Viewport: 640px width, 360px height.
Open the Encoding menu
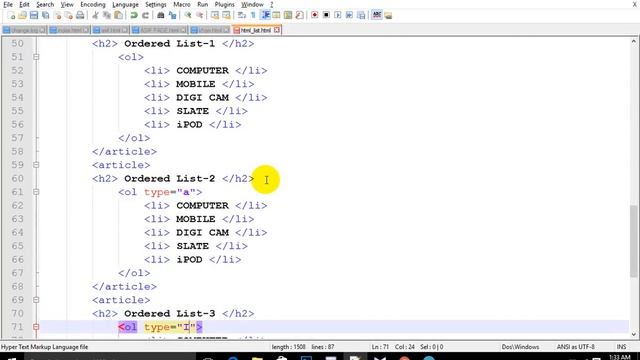[x=93, y=4]
